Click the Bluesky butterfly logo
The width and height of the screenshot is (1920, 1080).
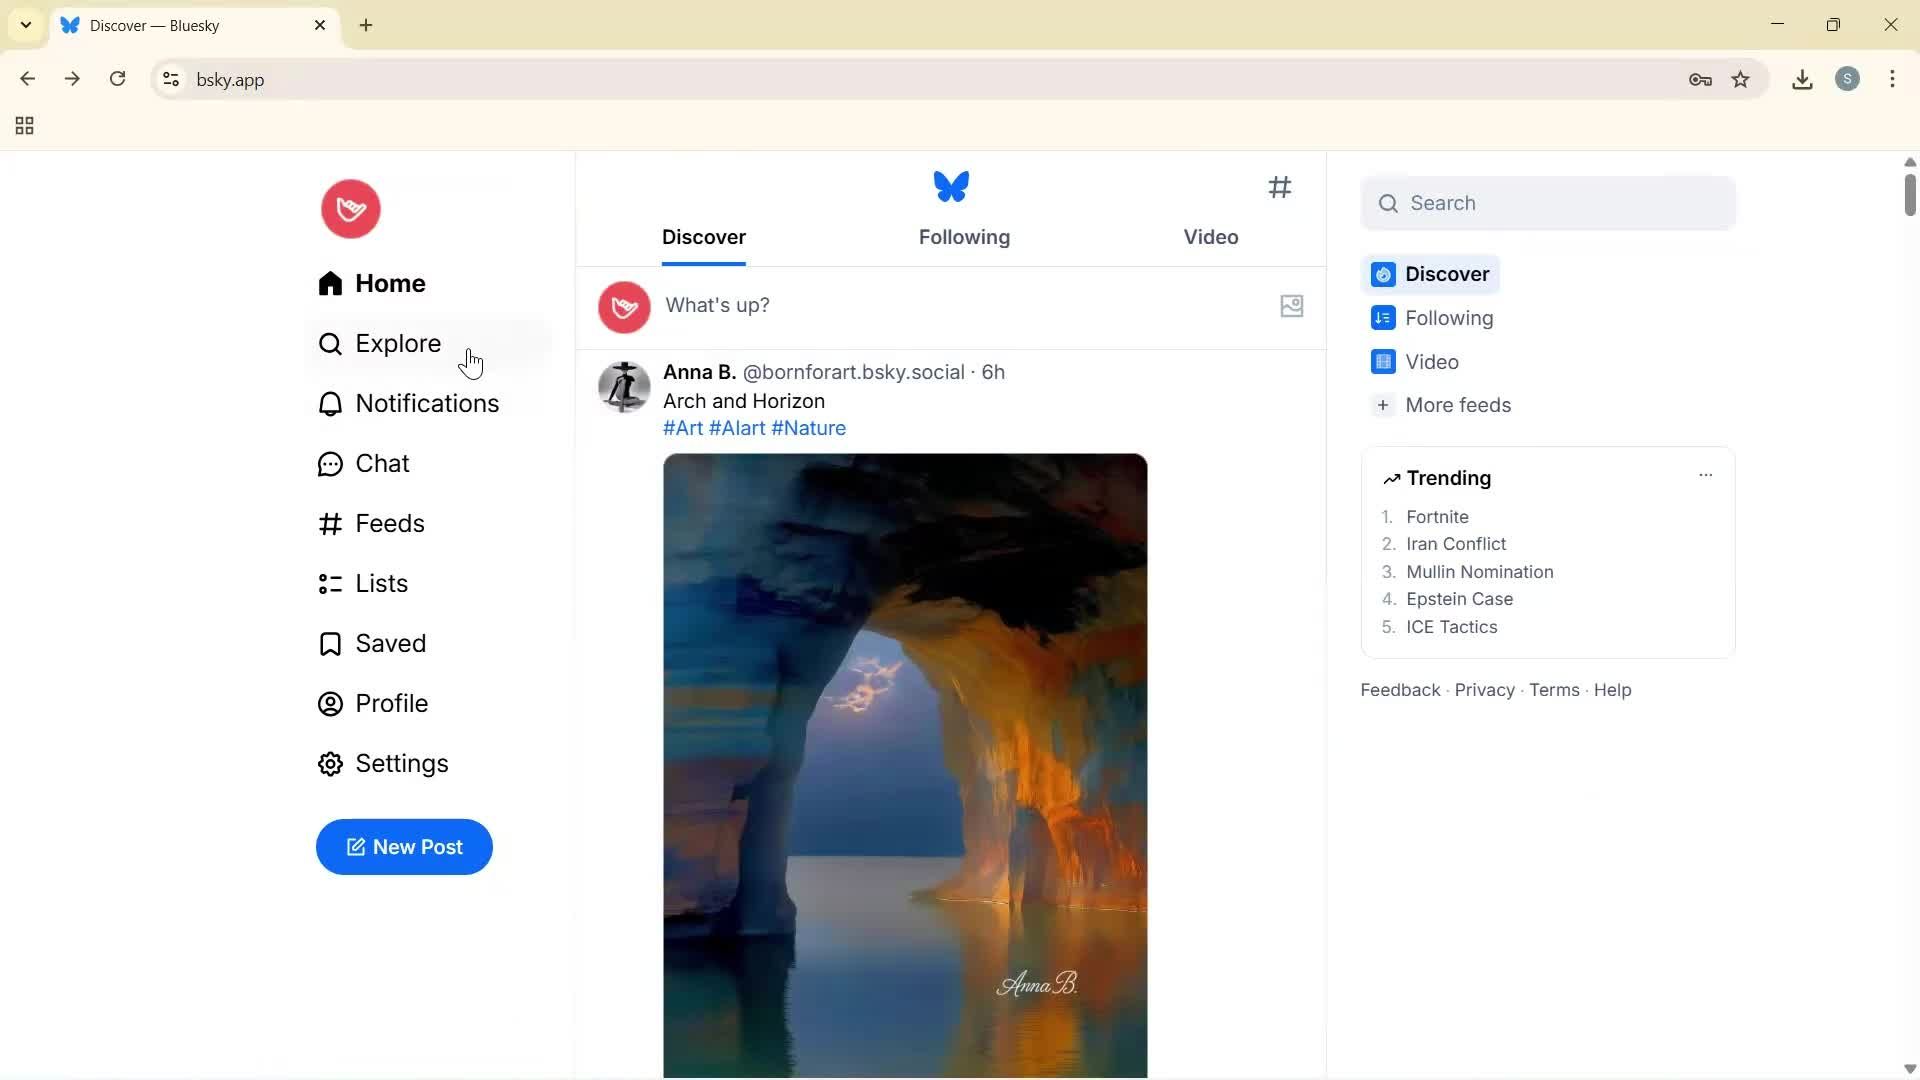[x=950, y=186]
